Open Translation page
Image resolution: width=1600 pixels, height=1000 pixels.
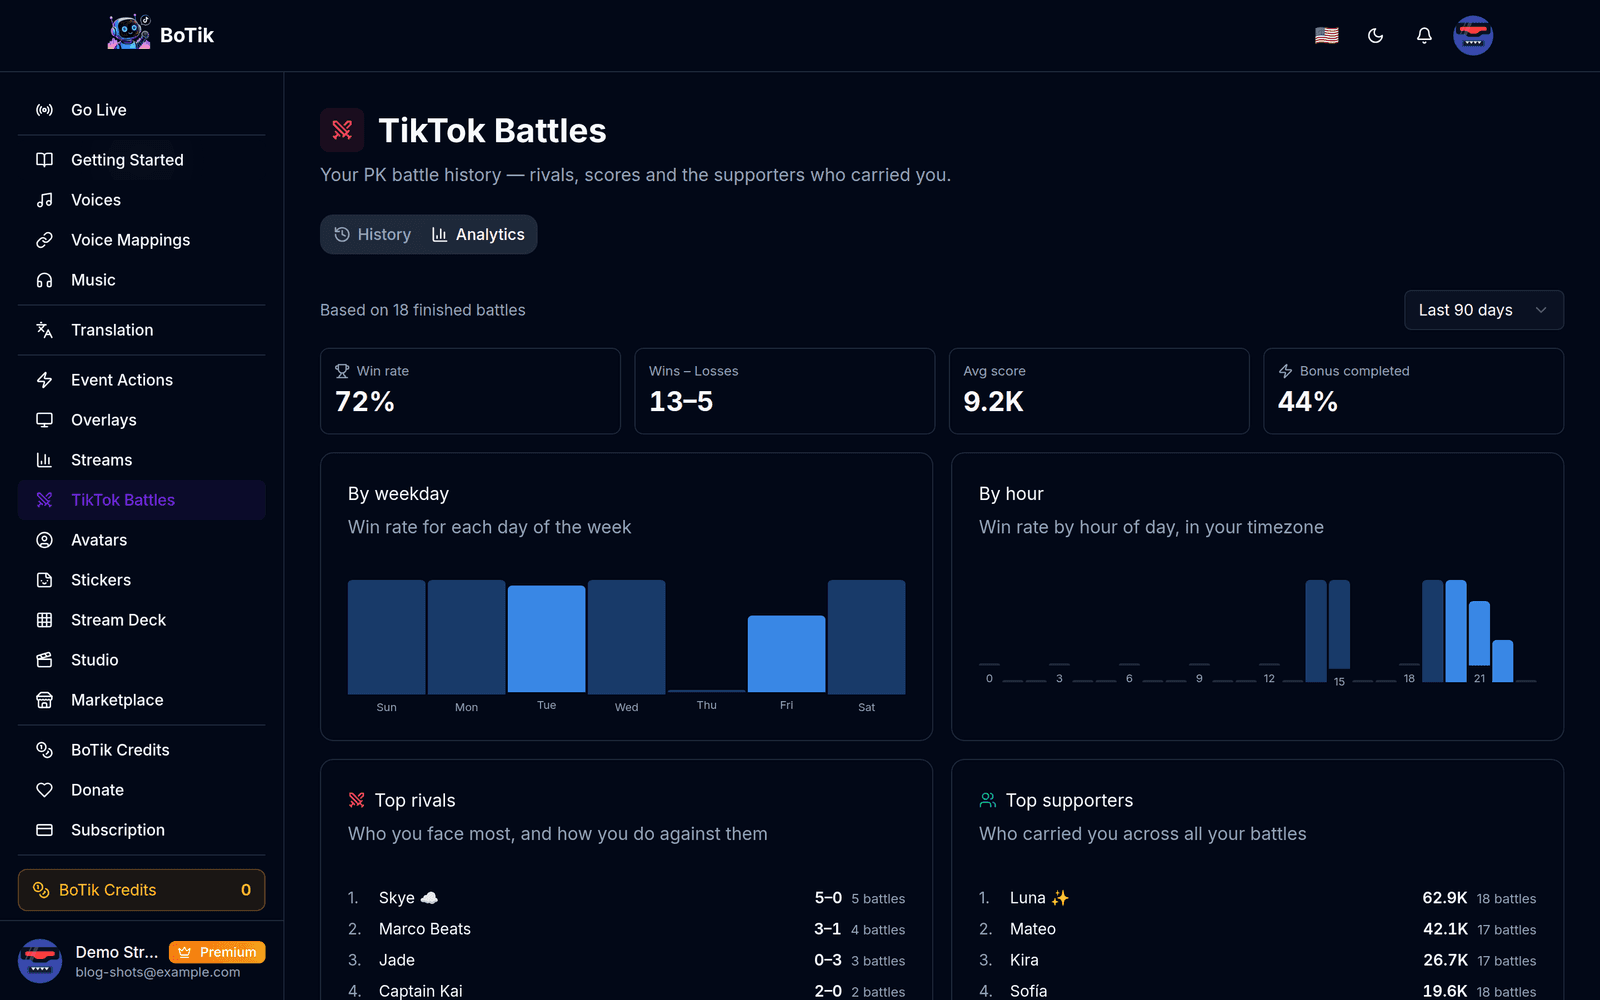point(142,330)
